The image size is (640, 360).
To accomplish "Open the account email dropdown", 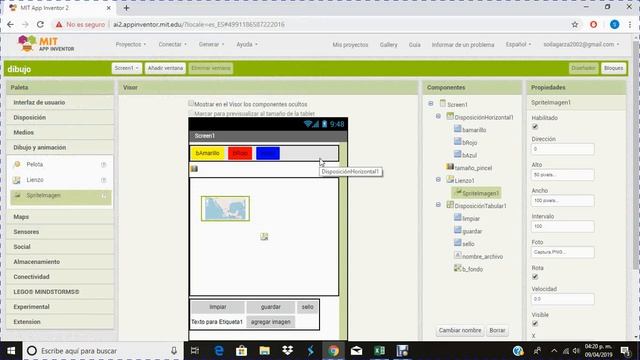I will click(581, 44).
